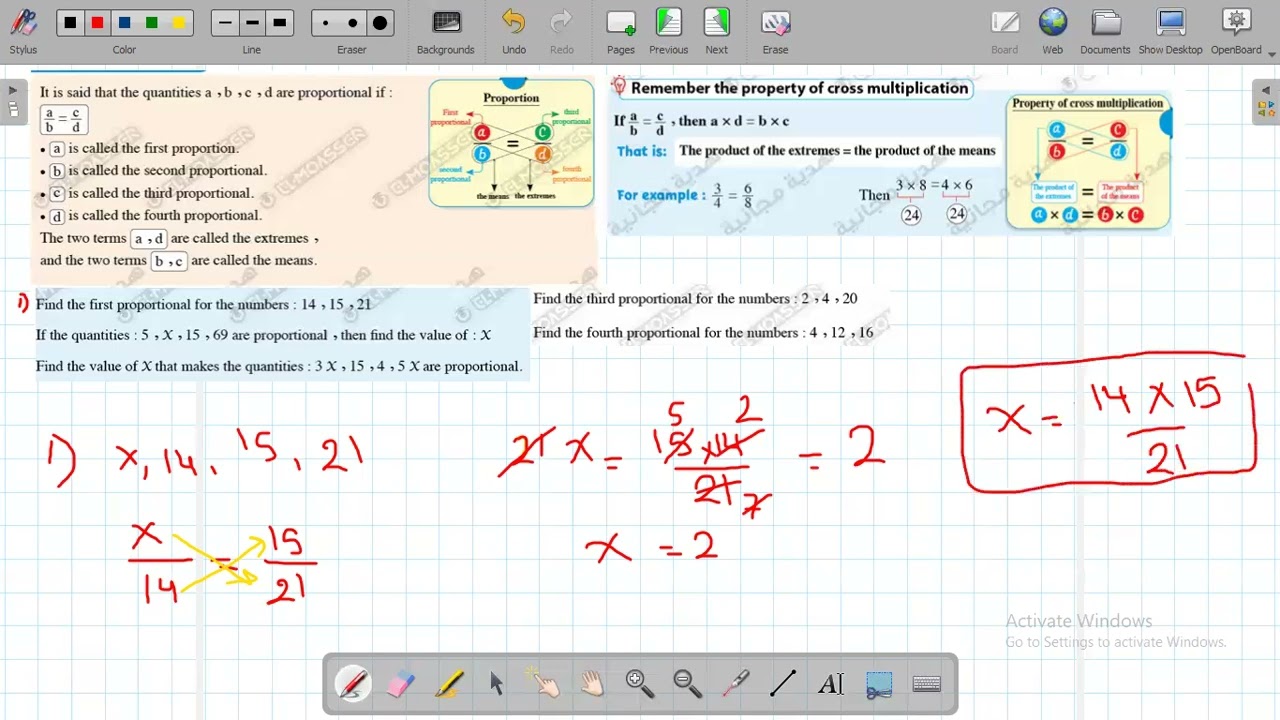Click the cross multiplication property diagram

[1088, 162]
